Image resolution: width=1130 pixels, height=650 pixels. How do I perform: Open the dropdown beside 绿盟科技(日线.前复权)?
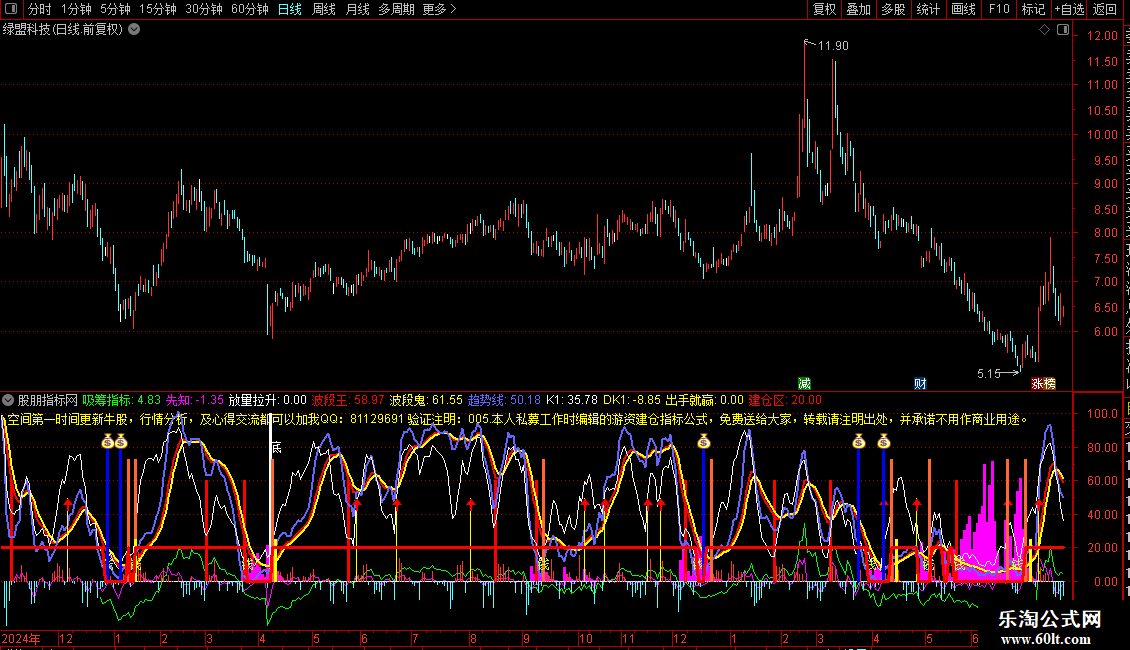[134, 30]
